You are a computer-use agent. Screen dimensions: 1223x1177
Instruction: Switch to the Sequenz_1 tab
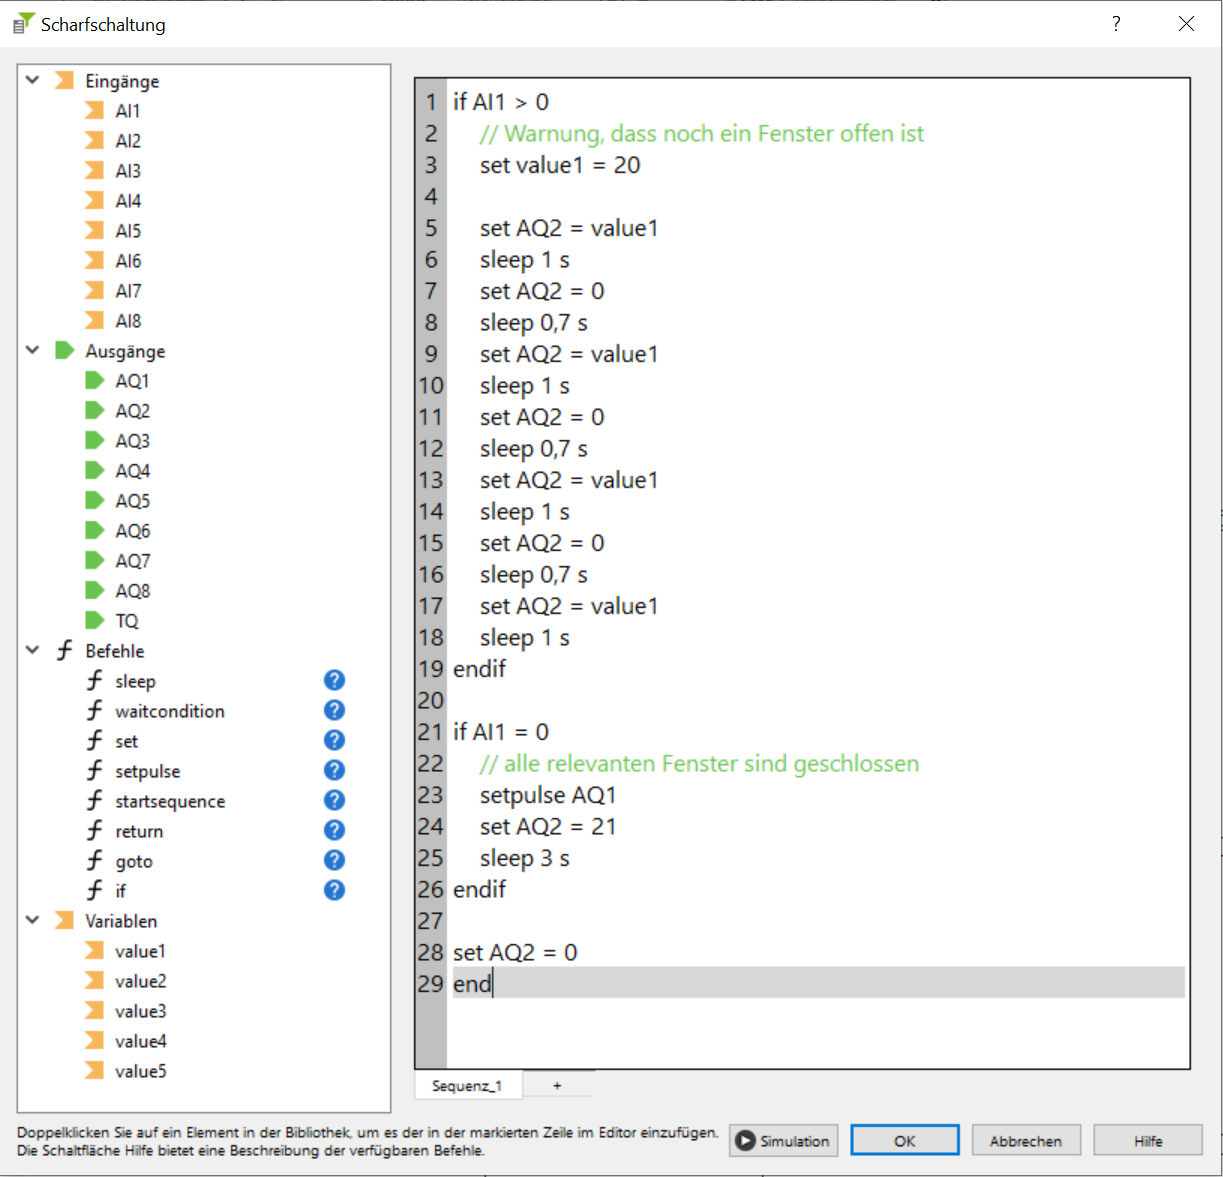click(x=467, y=1086)
